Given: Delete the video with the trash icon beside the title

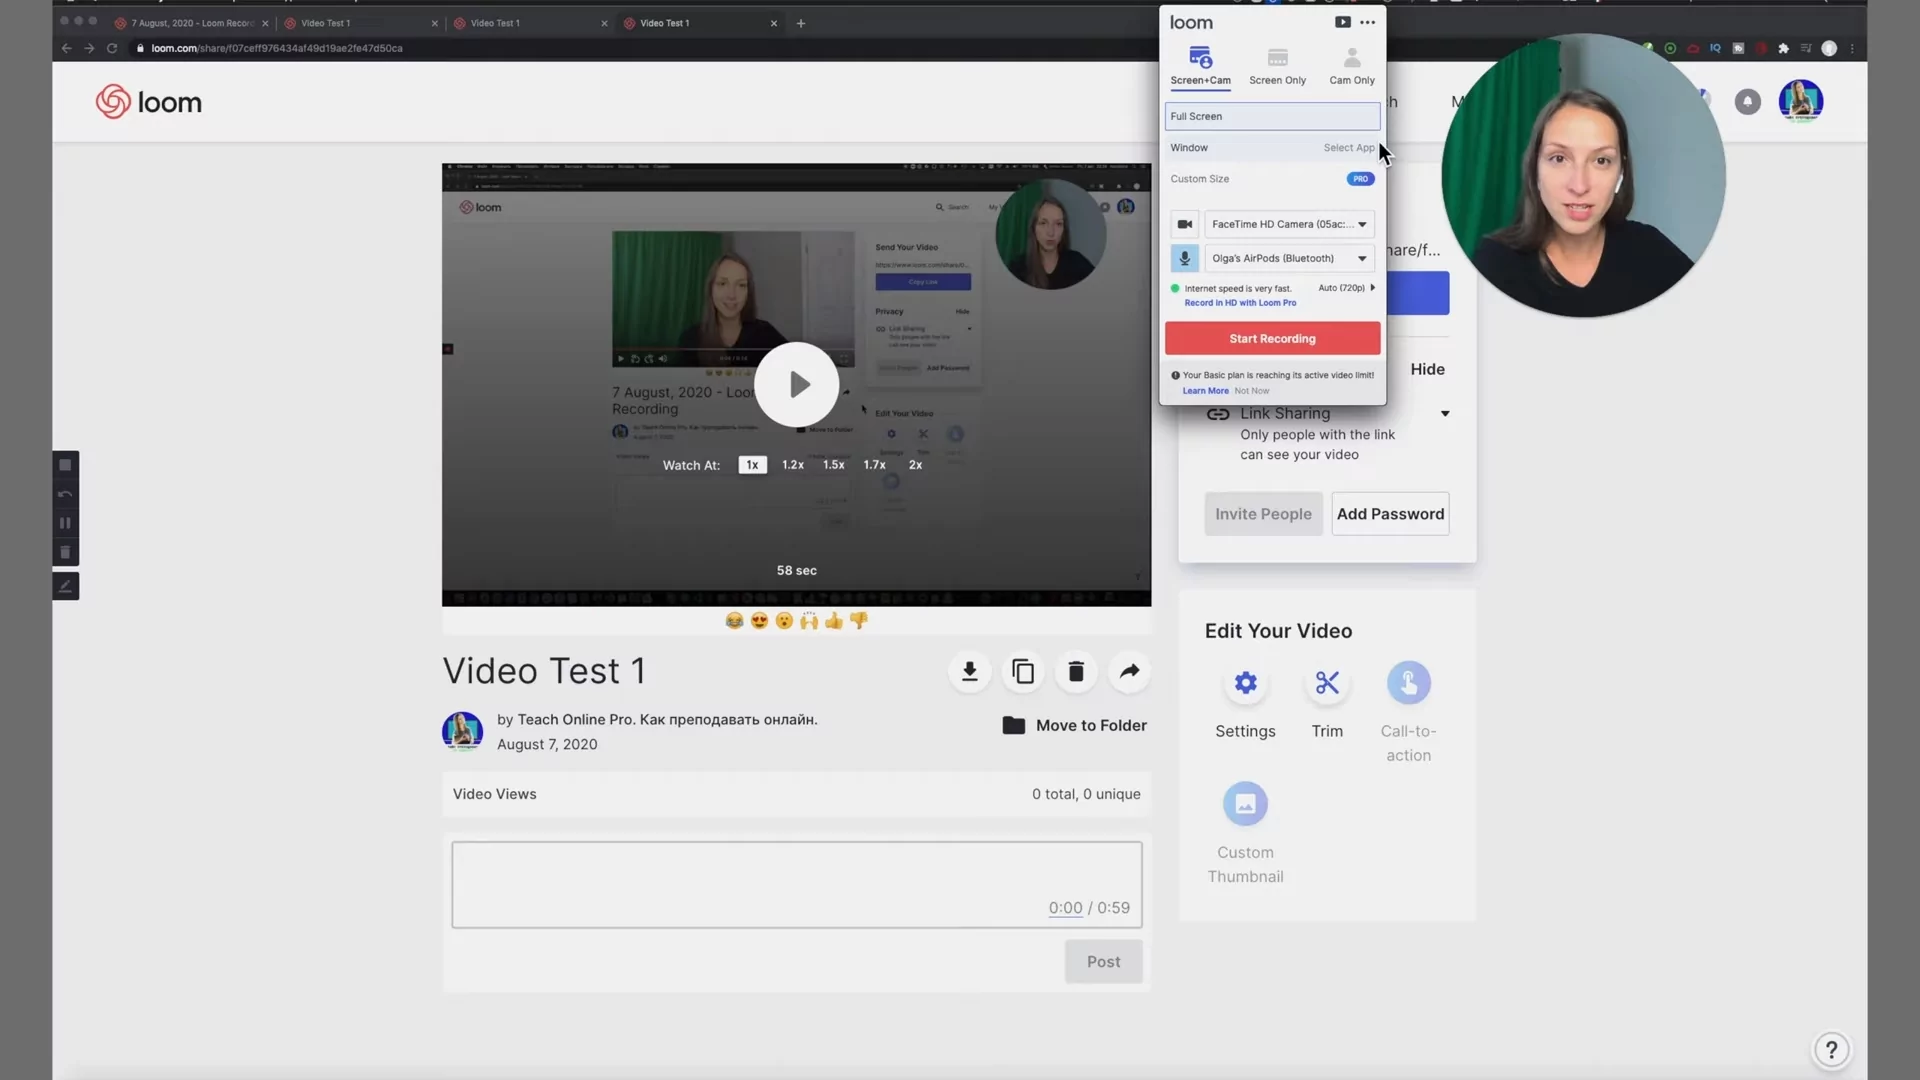Looking at the screenshot, I should click(x=1076, y=672).
